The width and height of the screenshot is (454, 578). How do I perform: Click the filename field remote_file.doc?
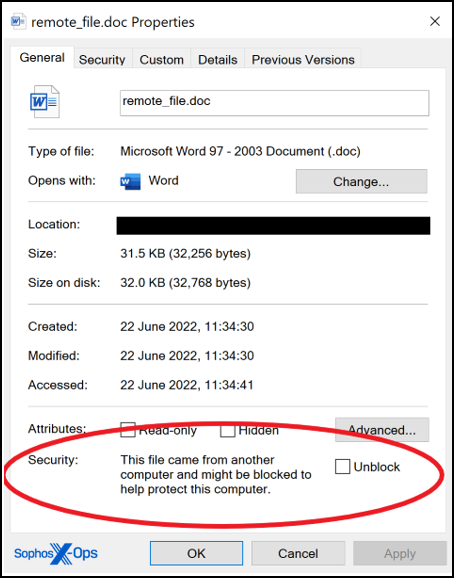pyautogui.click(x=274, y=103)
